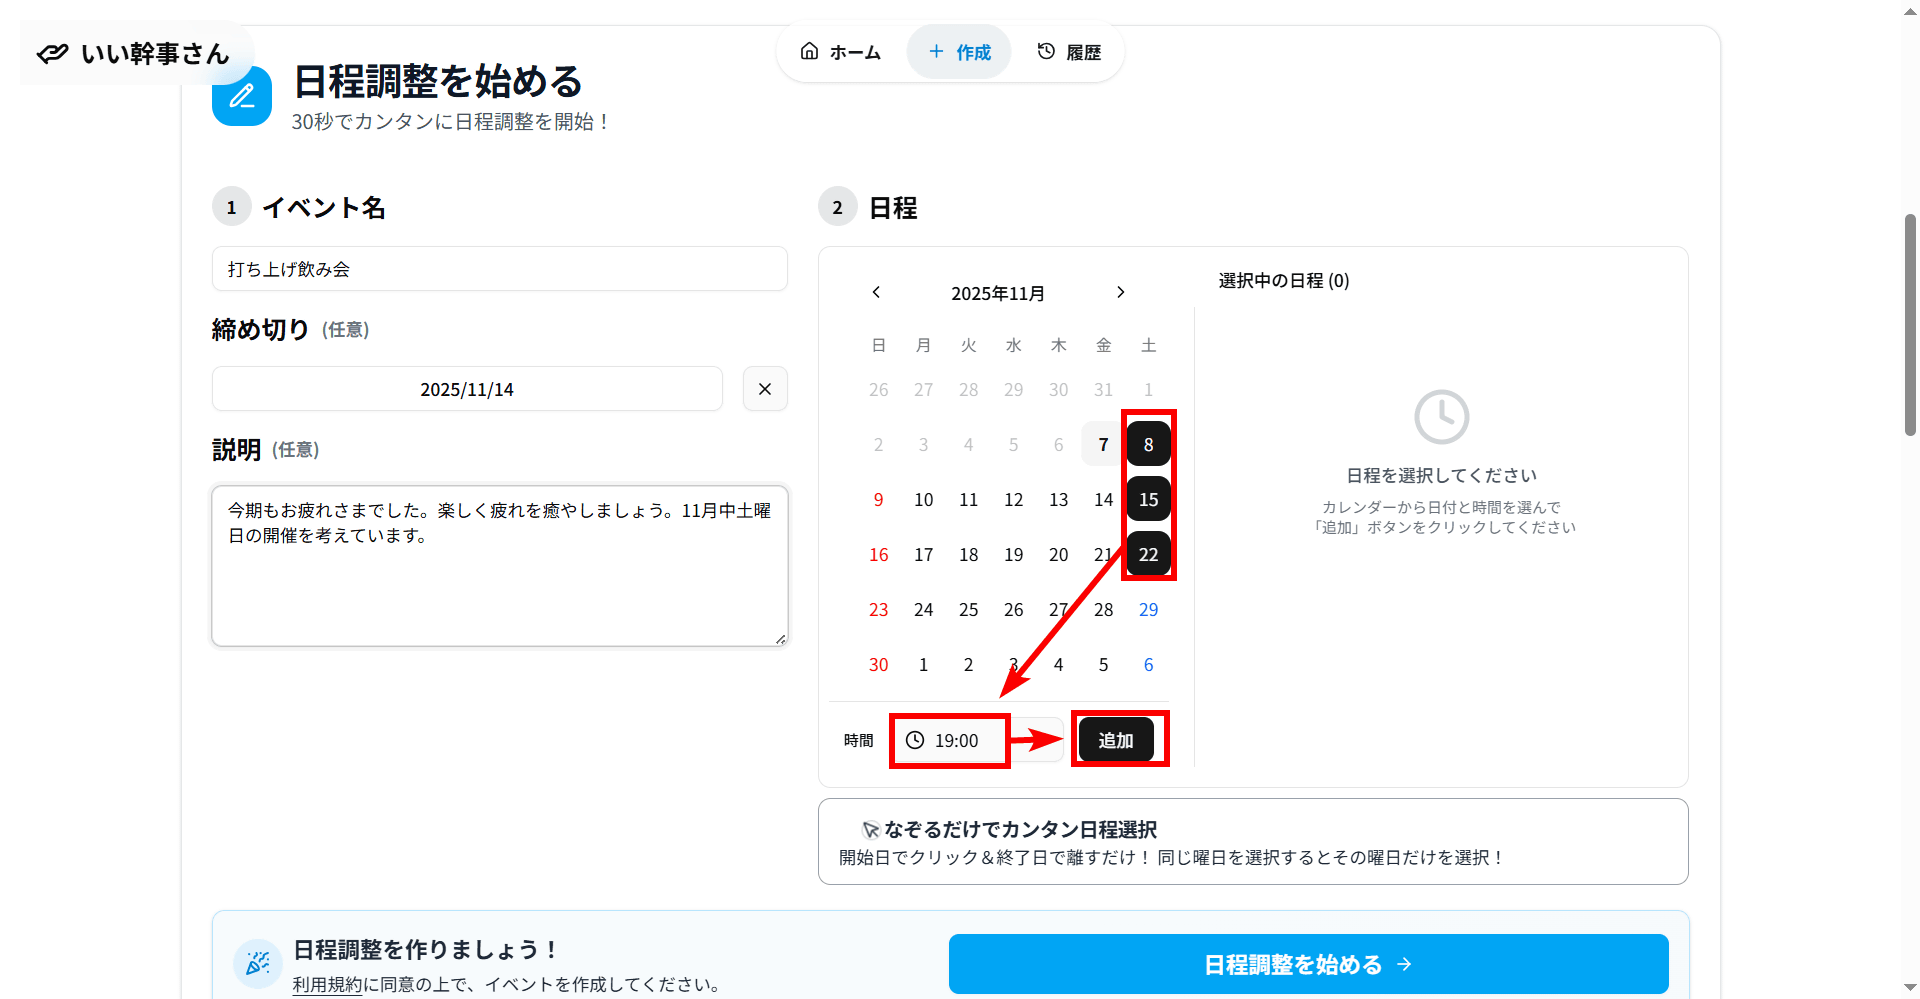The width and height of the screenshot is (1920, 999).
Task: Click the 日程調整を始める button
Action: tap(1308, 964)
